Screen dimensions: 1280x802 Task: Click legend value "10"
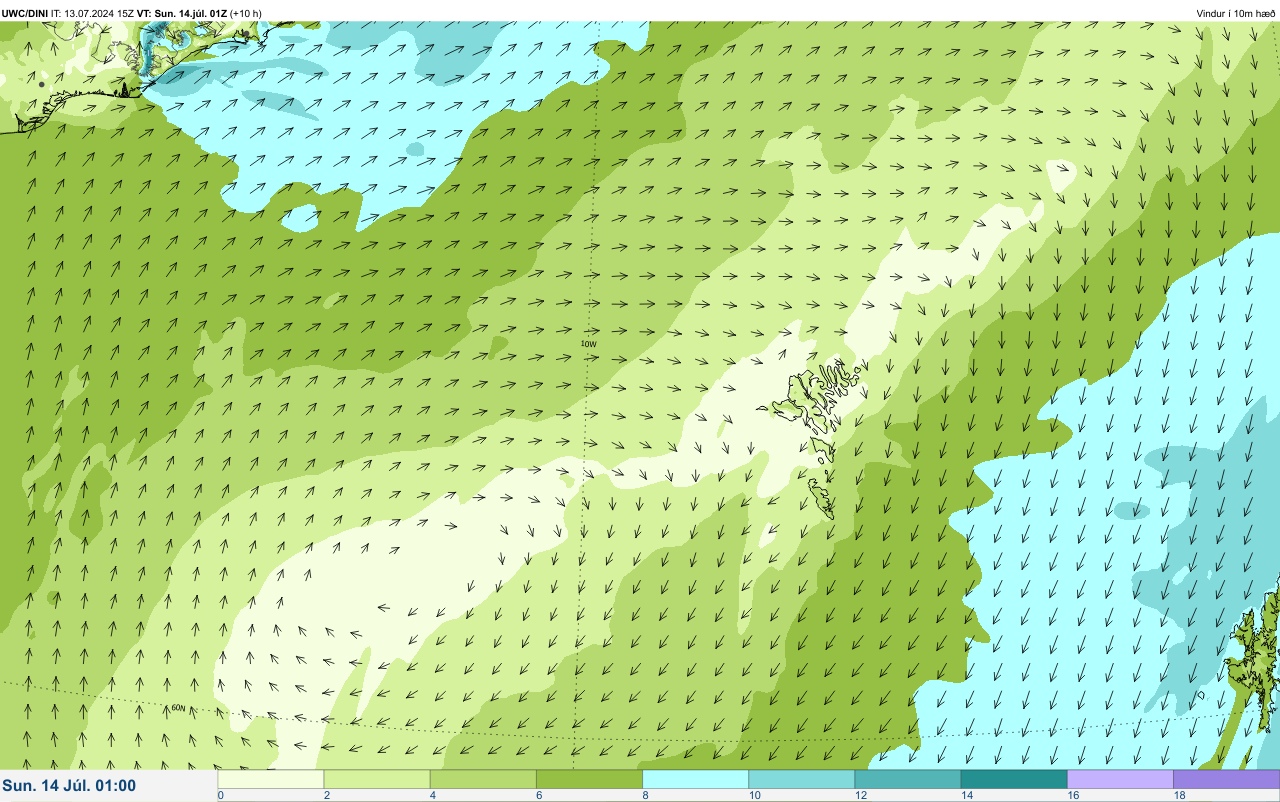click(x=754, y=795)
